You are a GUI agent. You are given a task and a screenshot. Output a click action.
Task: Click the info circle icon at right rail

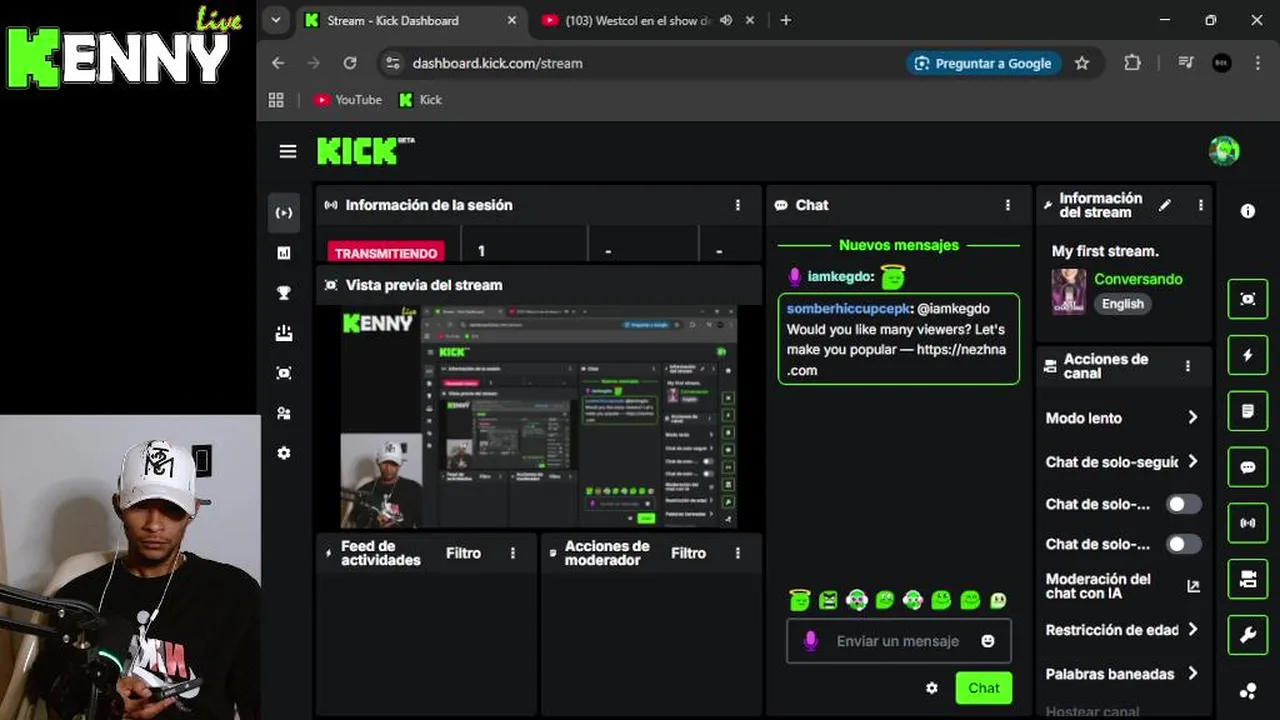pos(1248,211)
